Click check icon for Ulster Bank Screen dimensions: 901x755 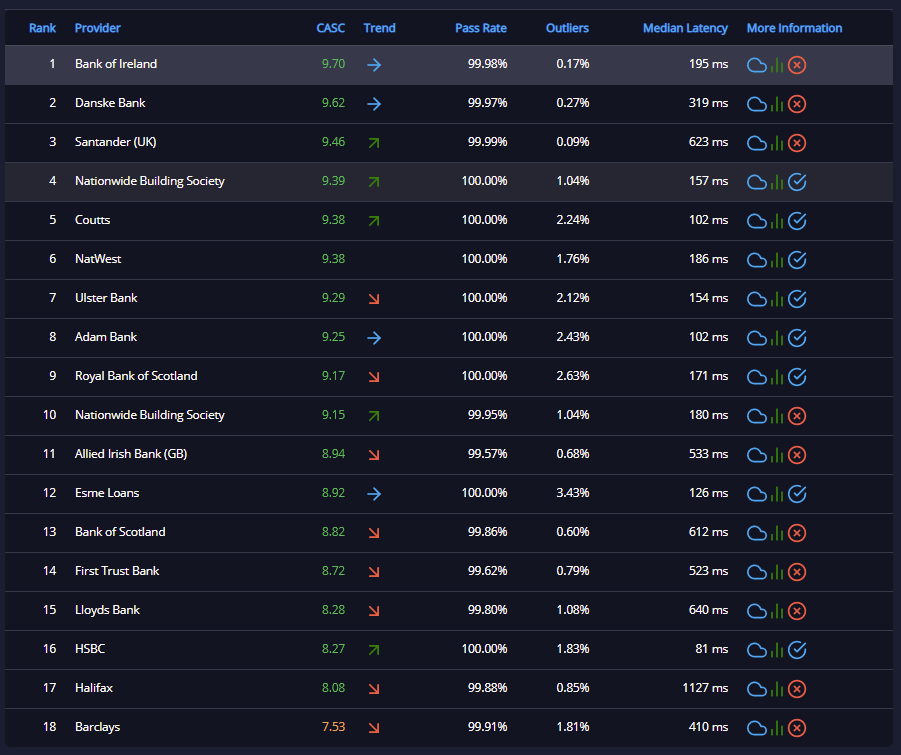coord(796,299)
